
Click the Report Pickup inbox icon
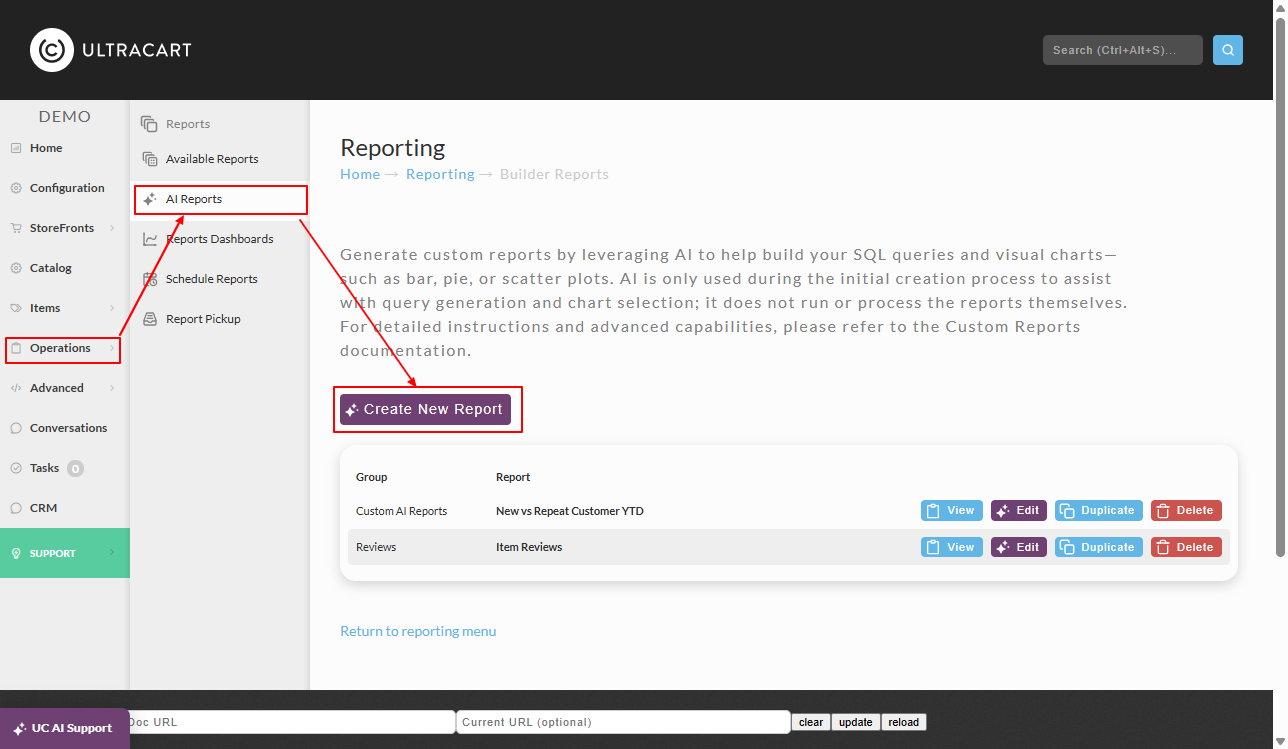(150, 319)
